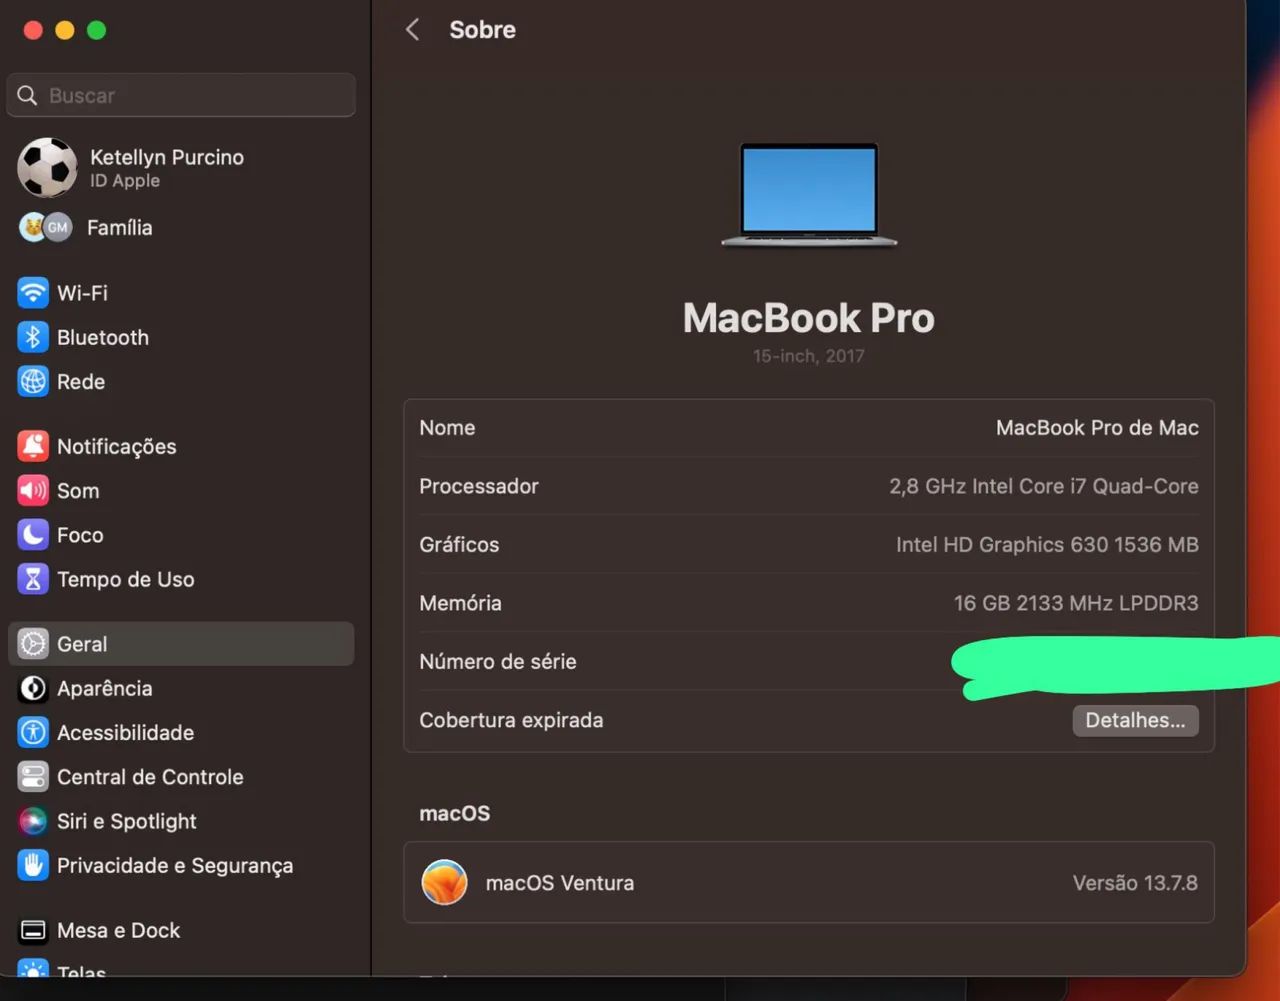Image resolution: width=1280 pixels, height=1001 pixels.
Task: Open Foco moon icon
Action: 33,534
